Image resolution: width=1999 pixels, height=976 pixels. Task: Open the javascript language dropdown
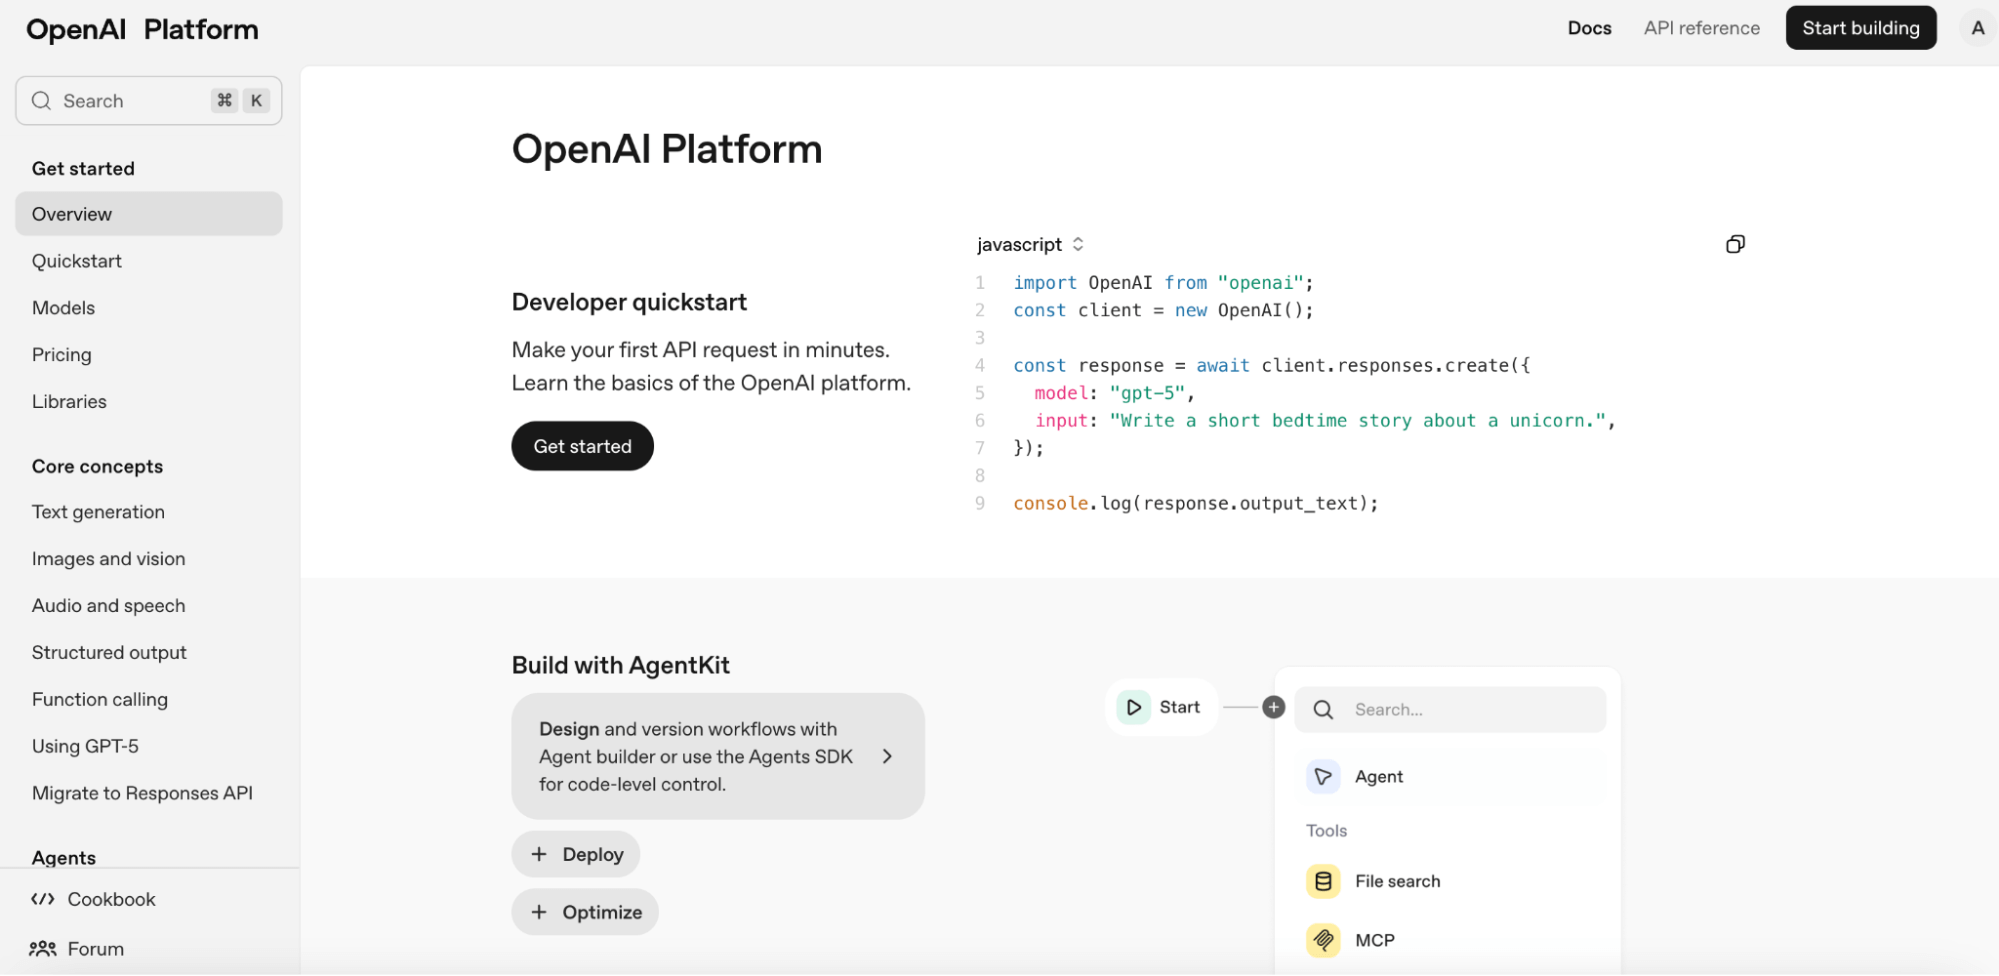[1030, 244]
